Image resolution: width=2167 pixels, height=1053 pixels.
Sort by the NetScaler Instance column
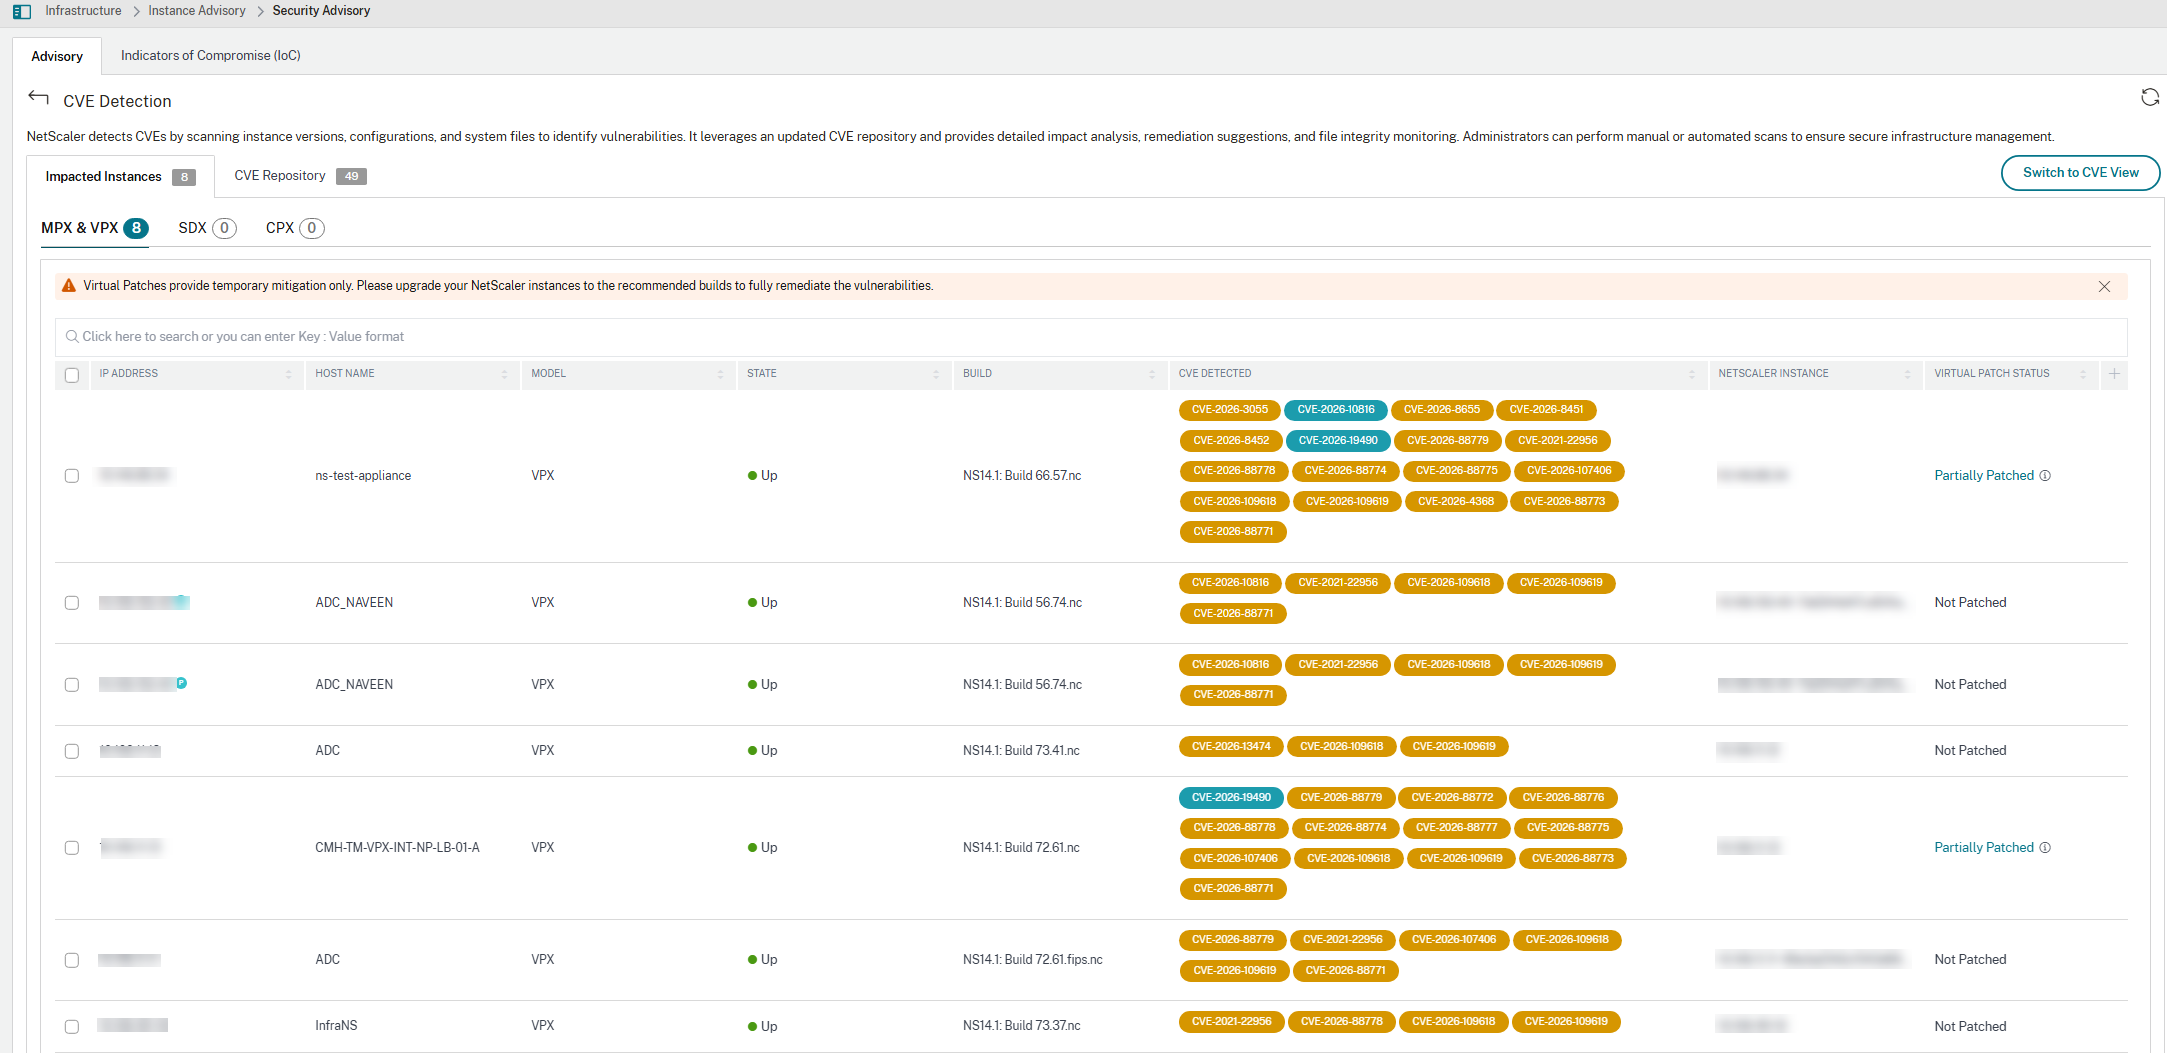click(1907, 374)
